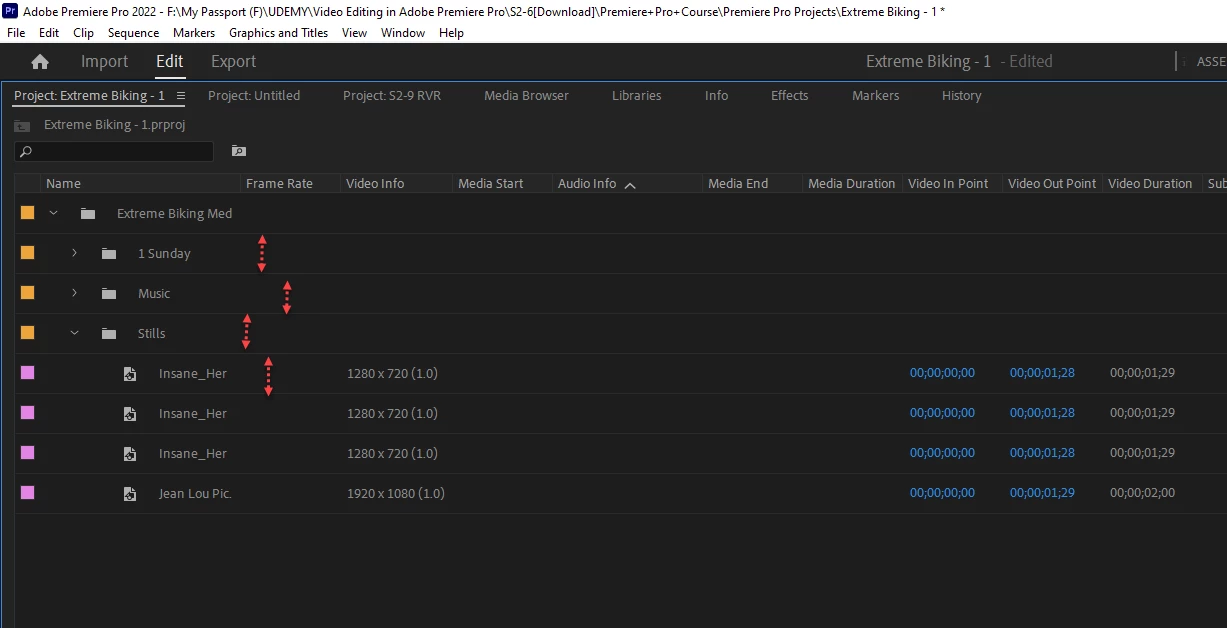Collapse the Extreme Biking Med bin

54,213
